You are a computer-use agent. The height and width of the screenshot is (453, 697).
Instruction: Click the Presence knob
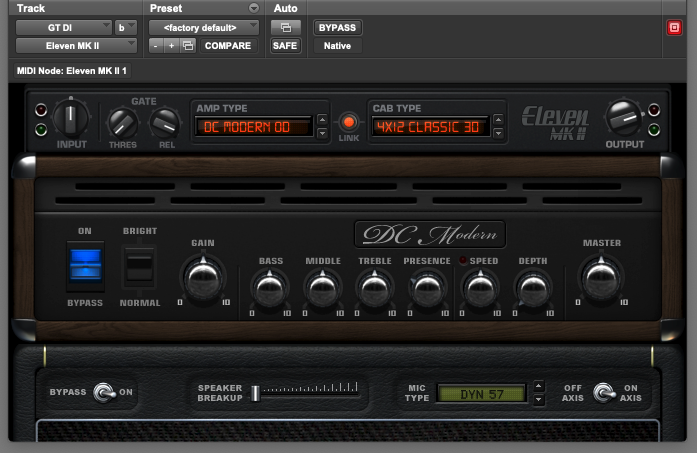pos(428,289)
